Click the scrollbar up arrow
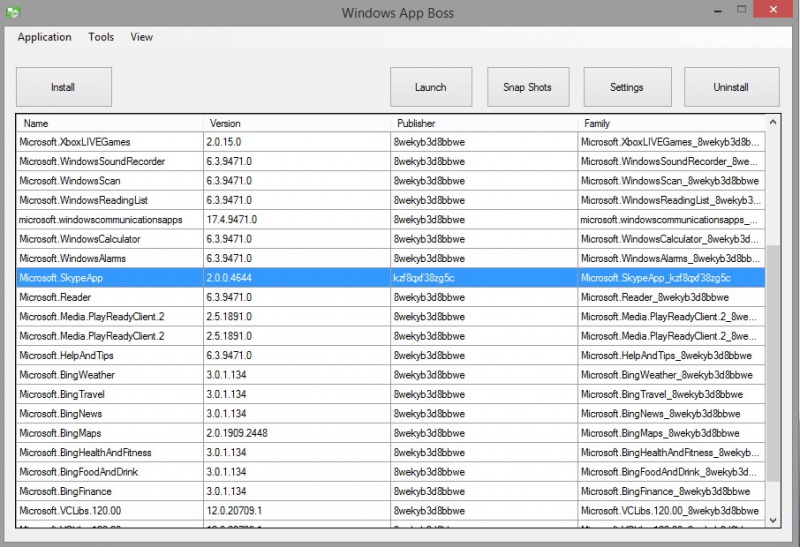The width and height of the screenshot is (800, 547). (772, 122)
